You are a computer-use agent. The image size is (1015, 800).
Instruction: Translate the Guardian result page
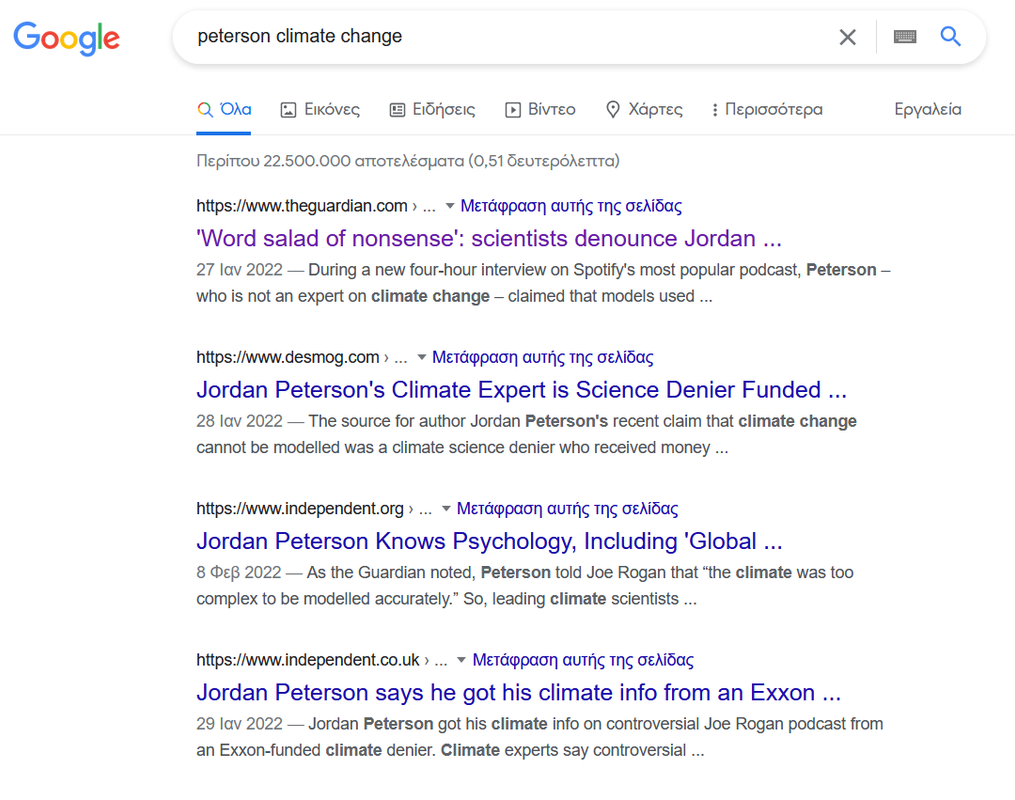point(571,206)
